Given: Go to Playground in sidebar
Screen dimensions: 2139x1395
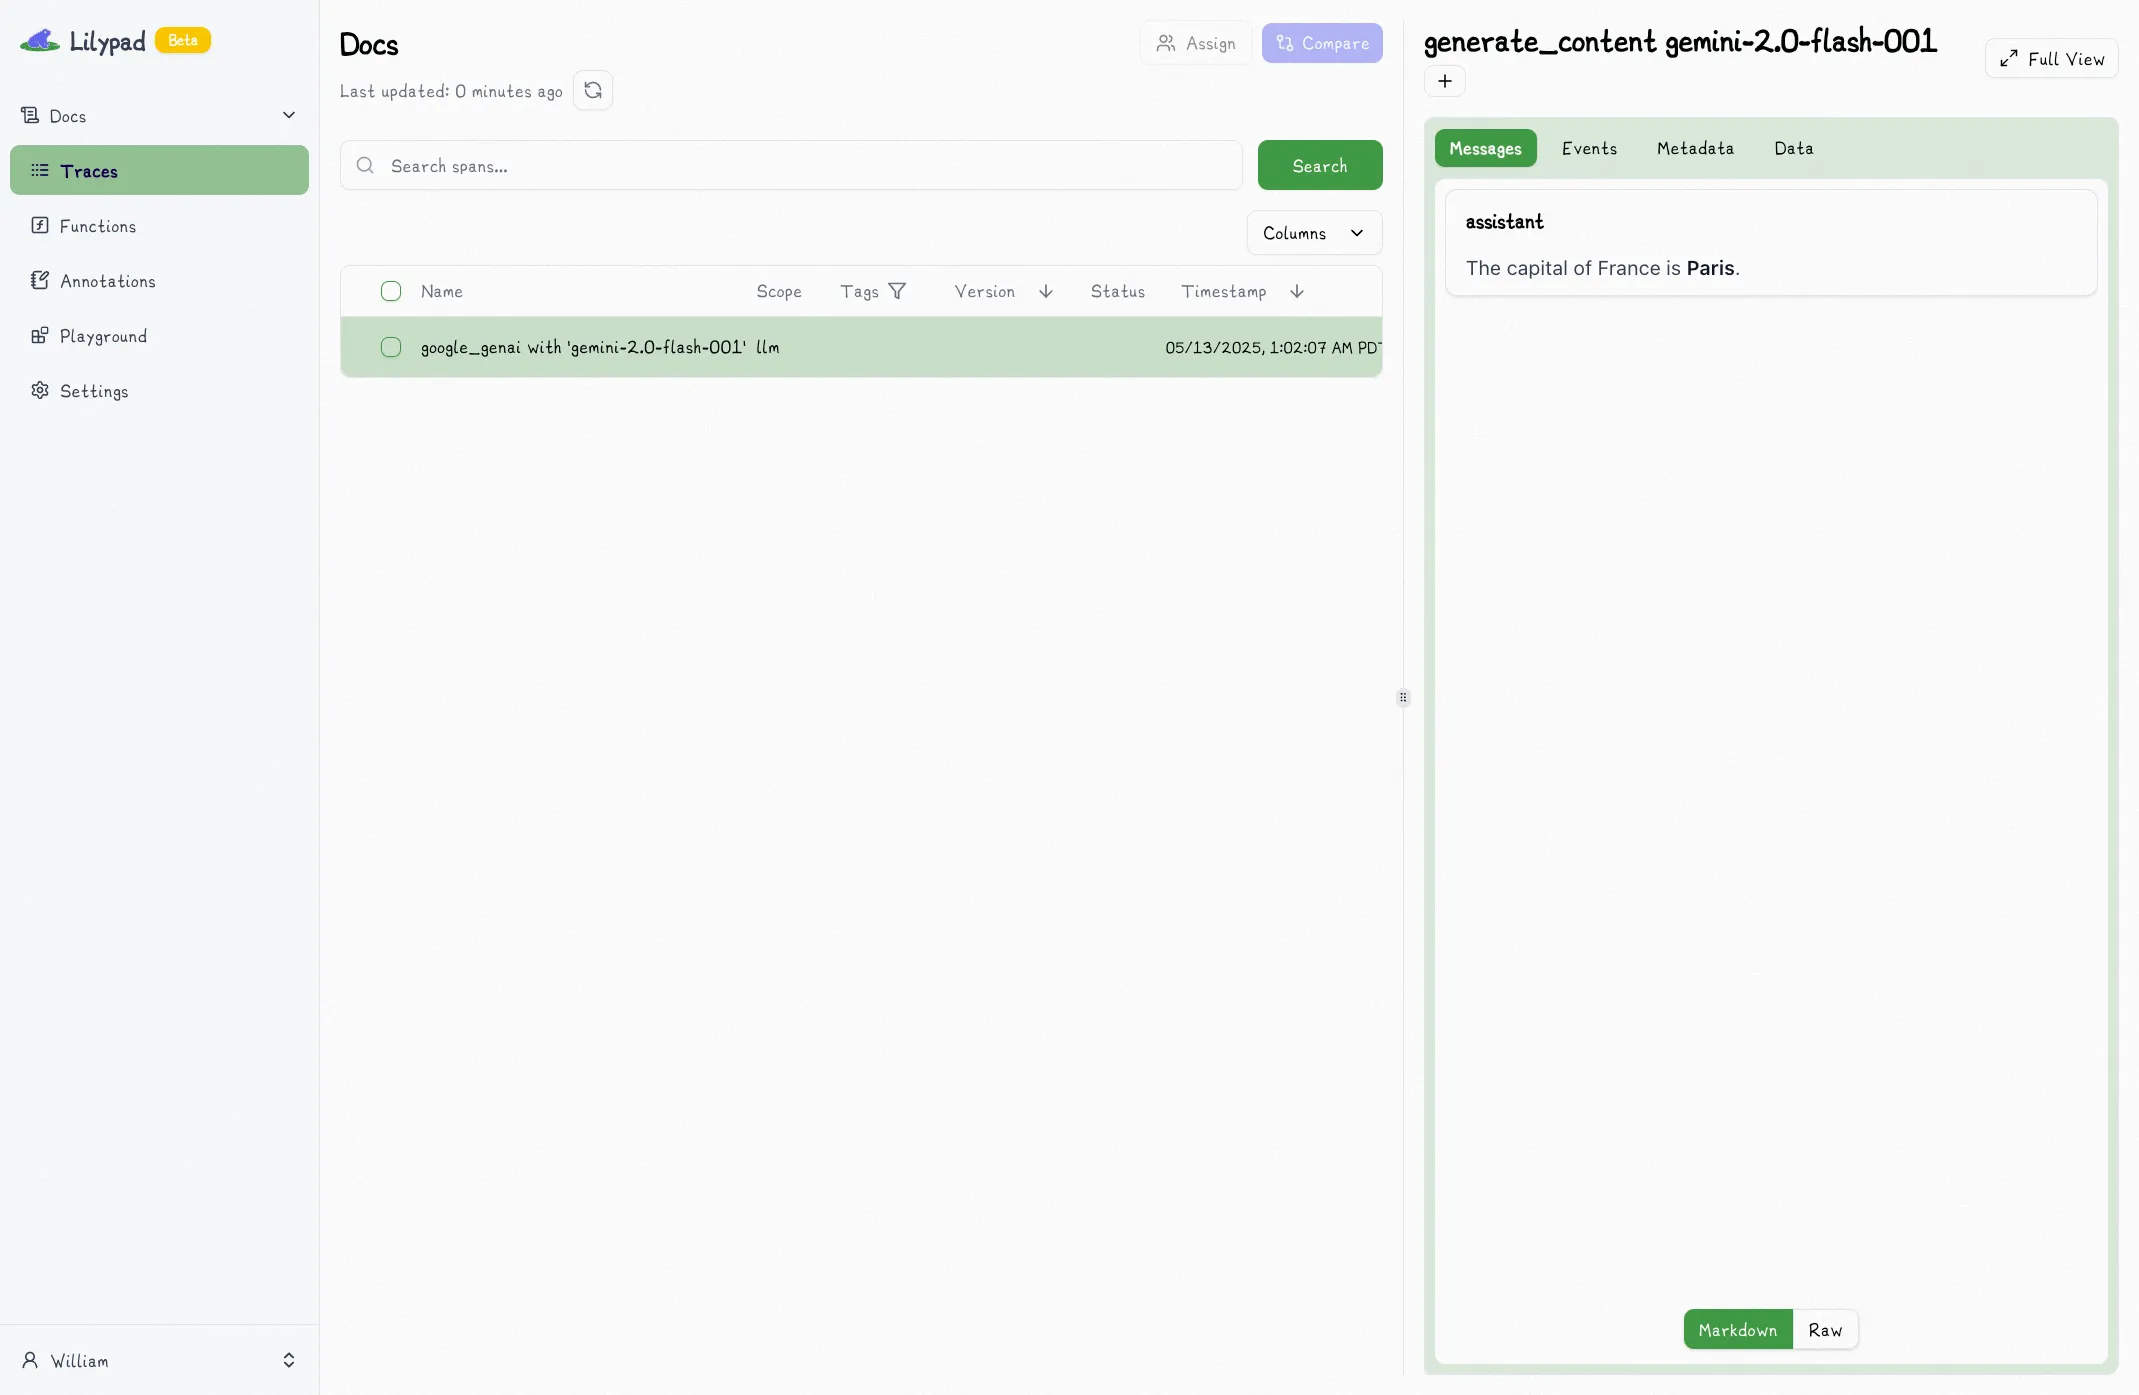Looking at the screenshot, I should coord(102,336).
